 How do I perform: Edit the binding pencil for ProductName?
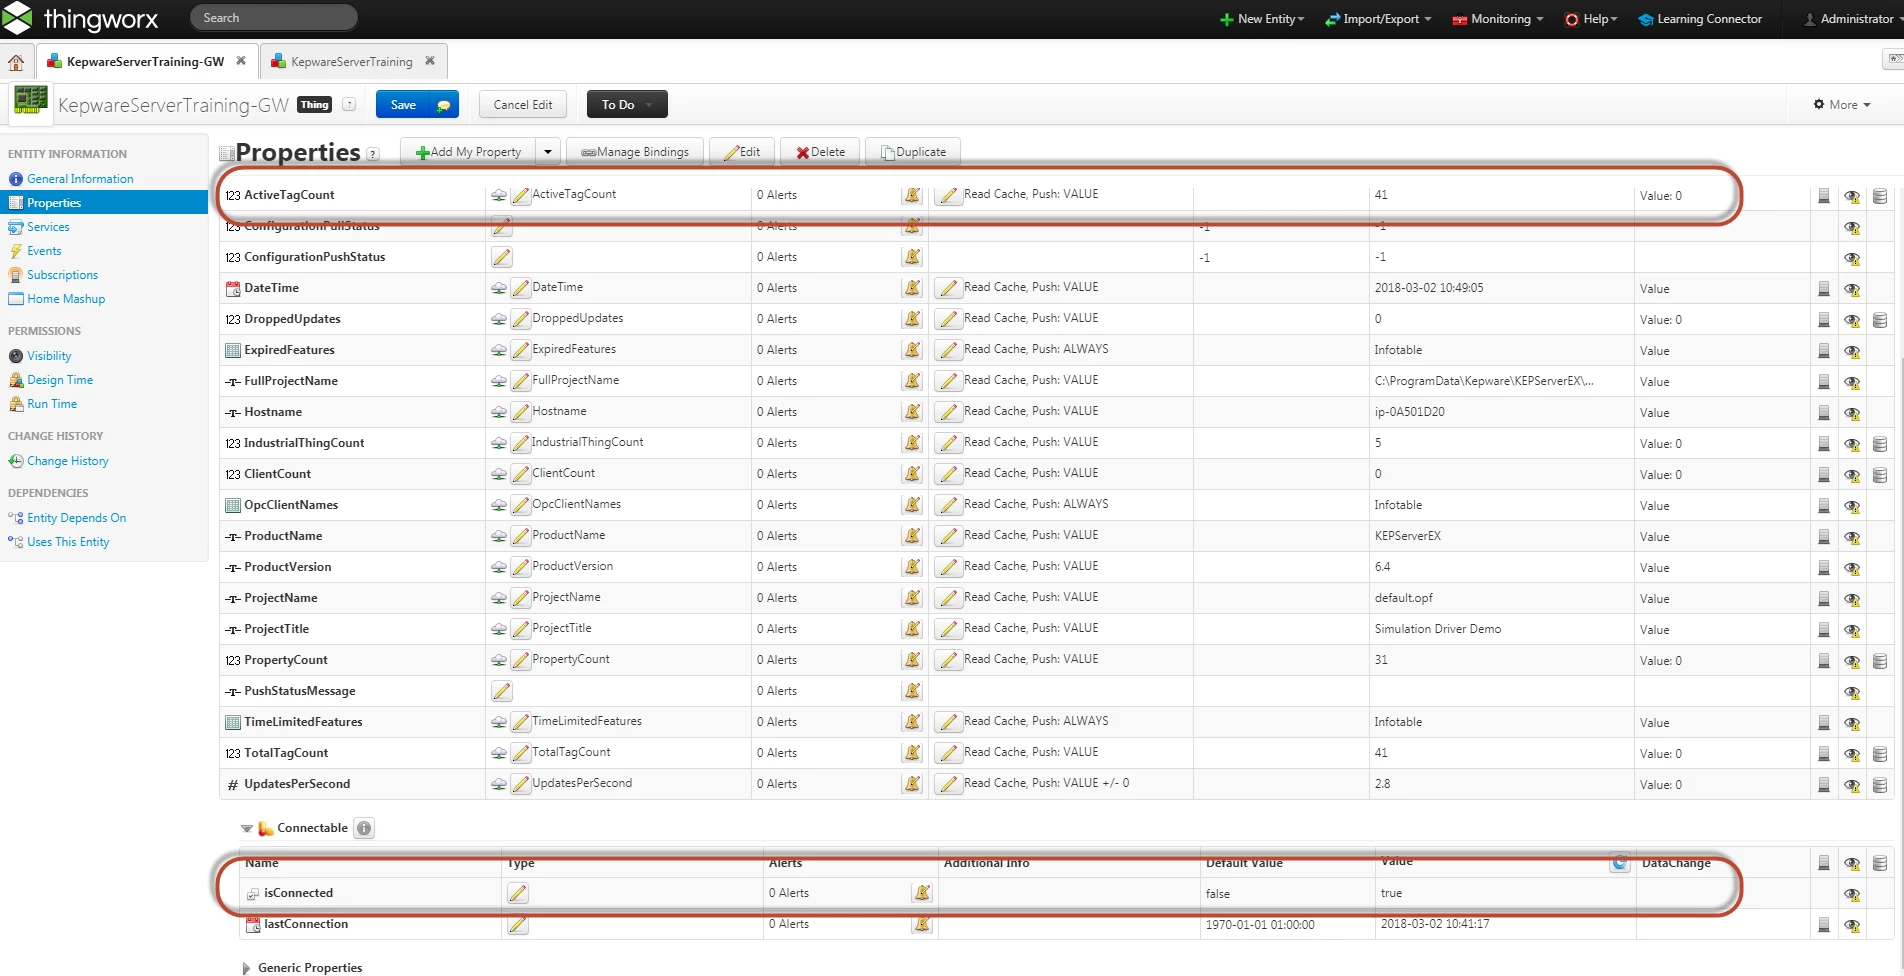click(x=521, y=536)
